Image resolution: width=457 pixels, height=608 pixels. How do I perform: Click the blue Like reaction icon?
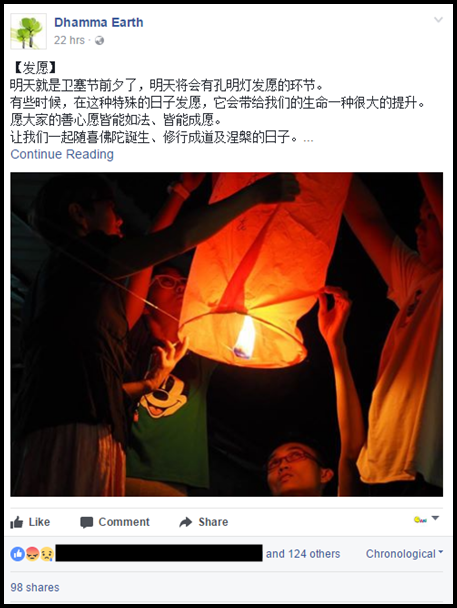17,554
